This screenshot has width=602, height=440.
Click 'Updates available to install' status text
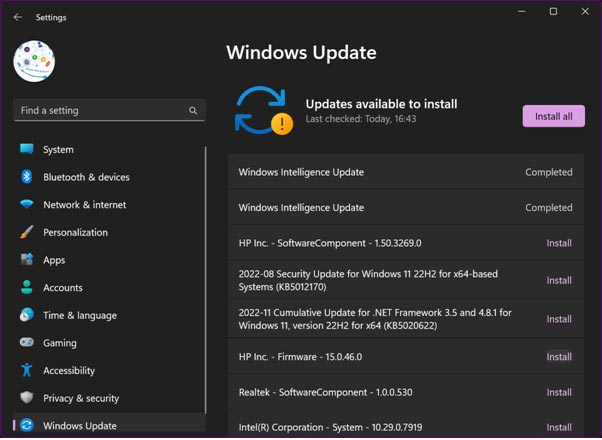[381, 104]
